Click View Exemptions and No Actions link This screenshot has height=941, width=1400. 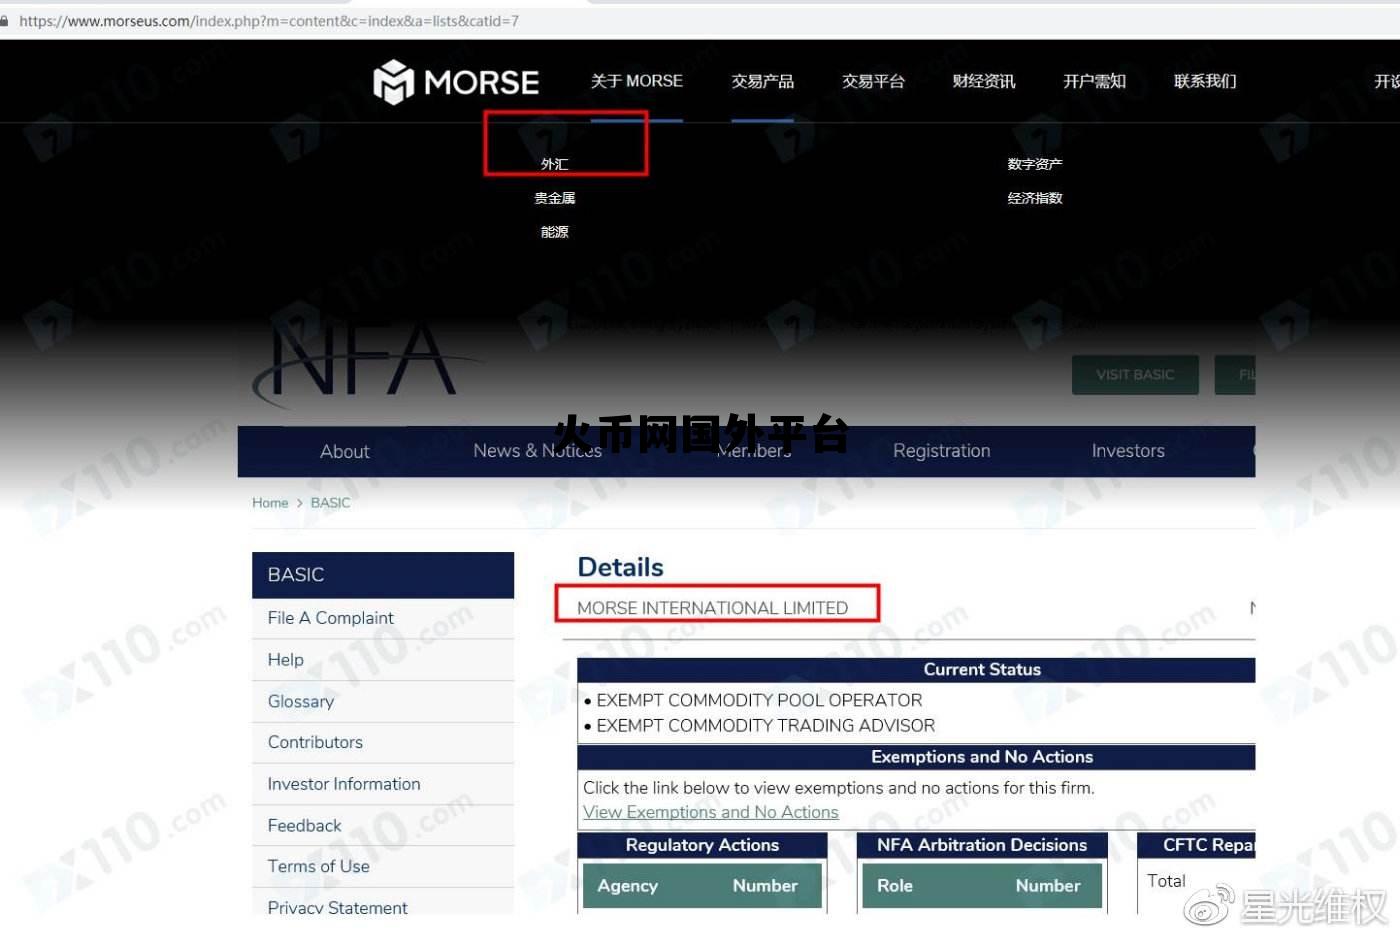(x=711, y=813)
